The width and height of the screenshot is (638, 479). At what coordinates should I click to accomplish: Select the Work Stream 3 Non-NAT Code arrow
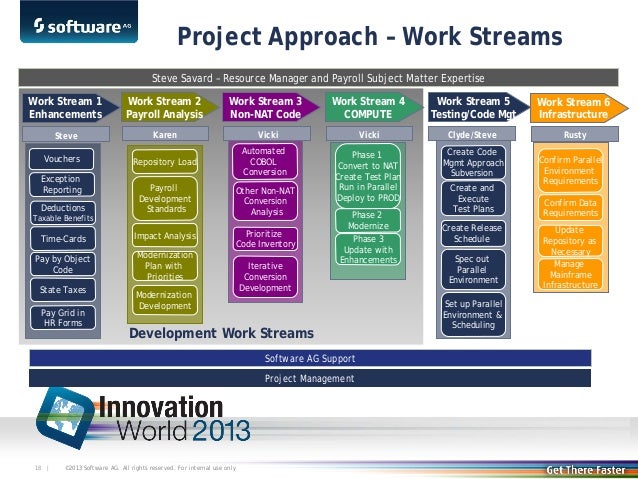pyautogui.click(x=271, y=107)
